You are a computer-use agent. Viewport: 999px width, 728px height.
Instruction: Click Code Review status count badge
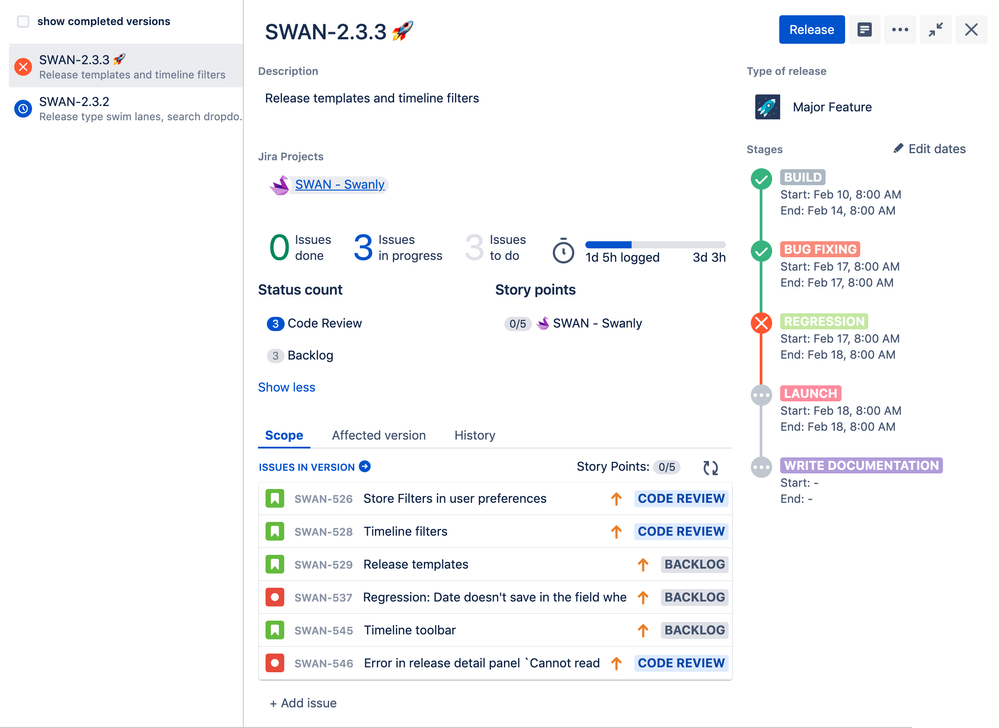(275, 324)
